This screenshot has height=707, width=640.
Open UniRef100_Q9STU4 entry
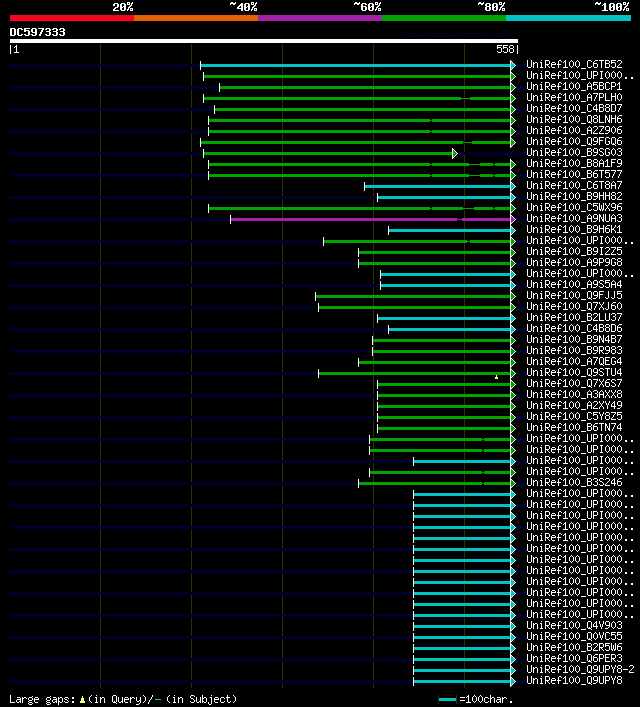pos(574,372)
